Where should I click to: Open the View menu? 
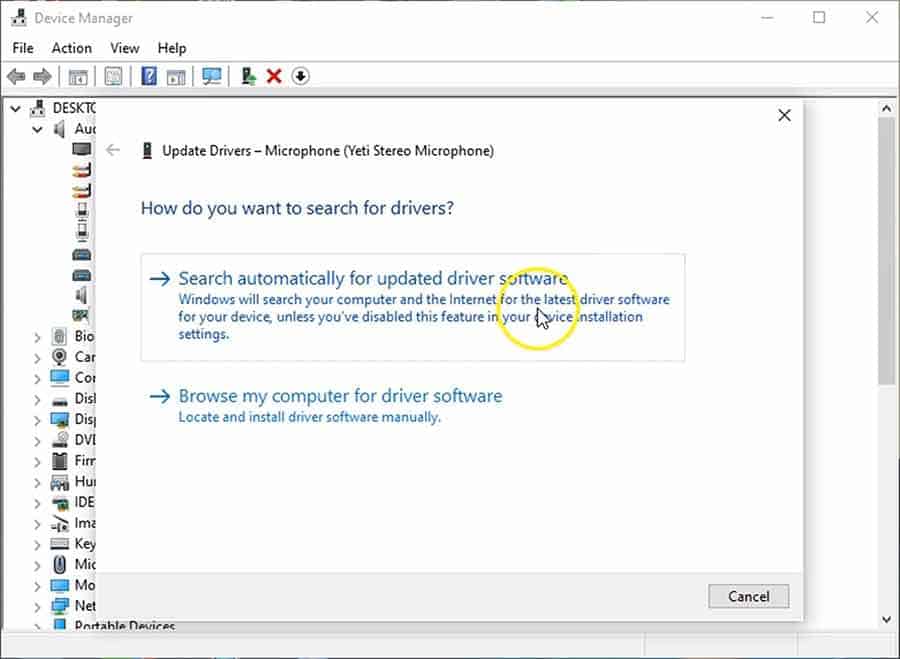[x=125, y=48]
